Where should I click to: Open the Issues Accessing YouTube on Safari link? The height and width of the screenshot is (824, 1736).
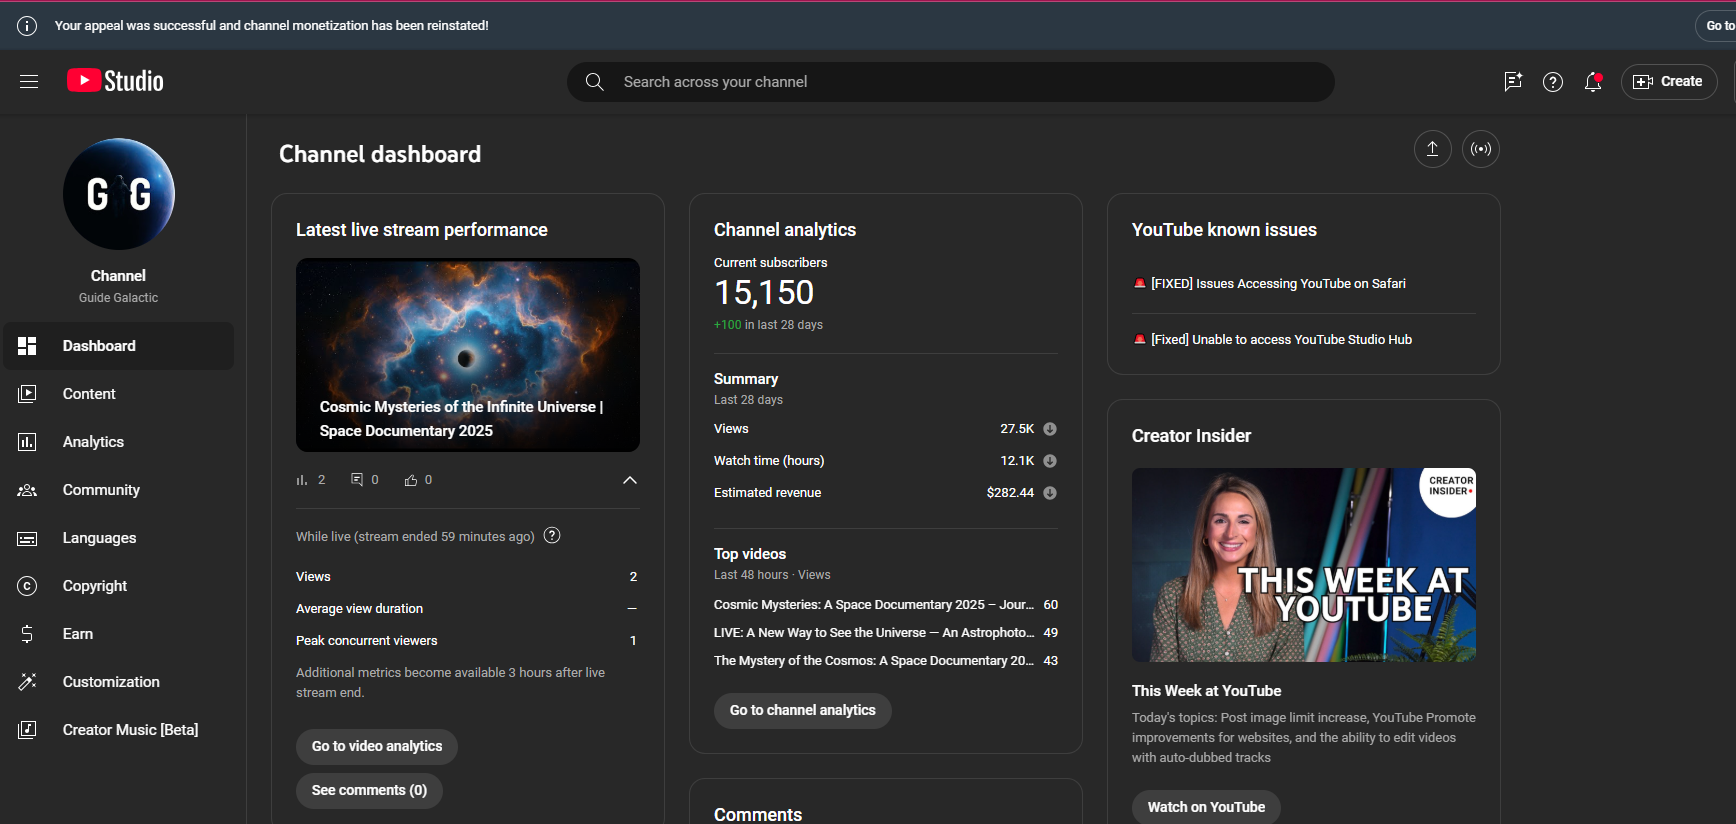1278,284
